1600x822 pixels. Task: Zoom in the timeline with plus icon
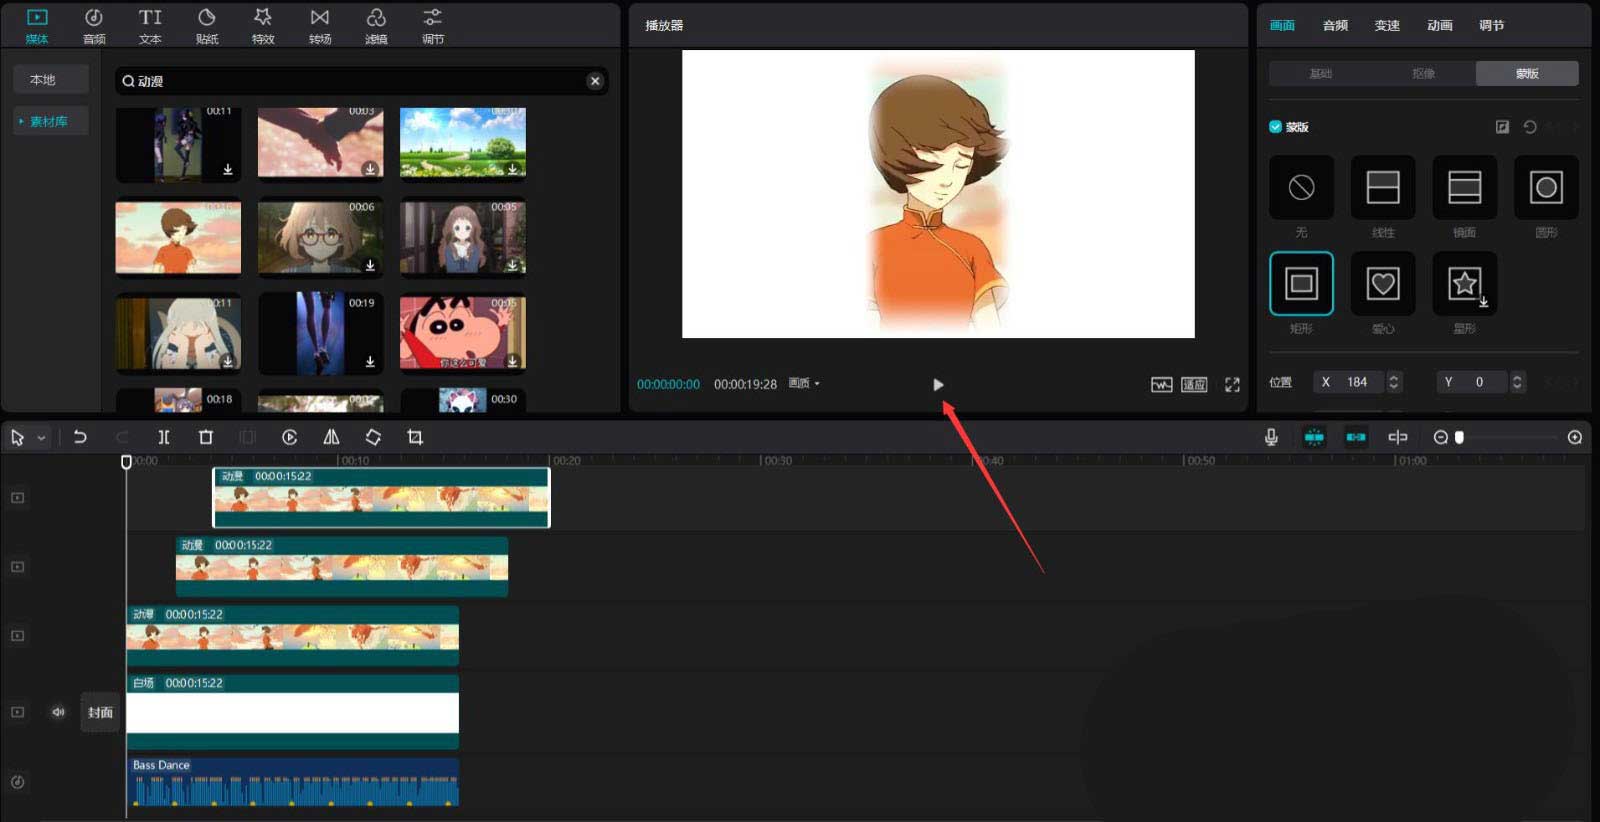1575,437
